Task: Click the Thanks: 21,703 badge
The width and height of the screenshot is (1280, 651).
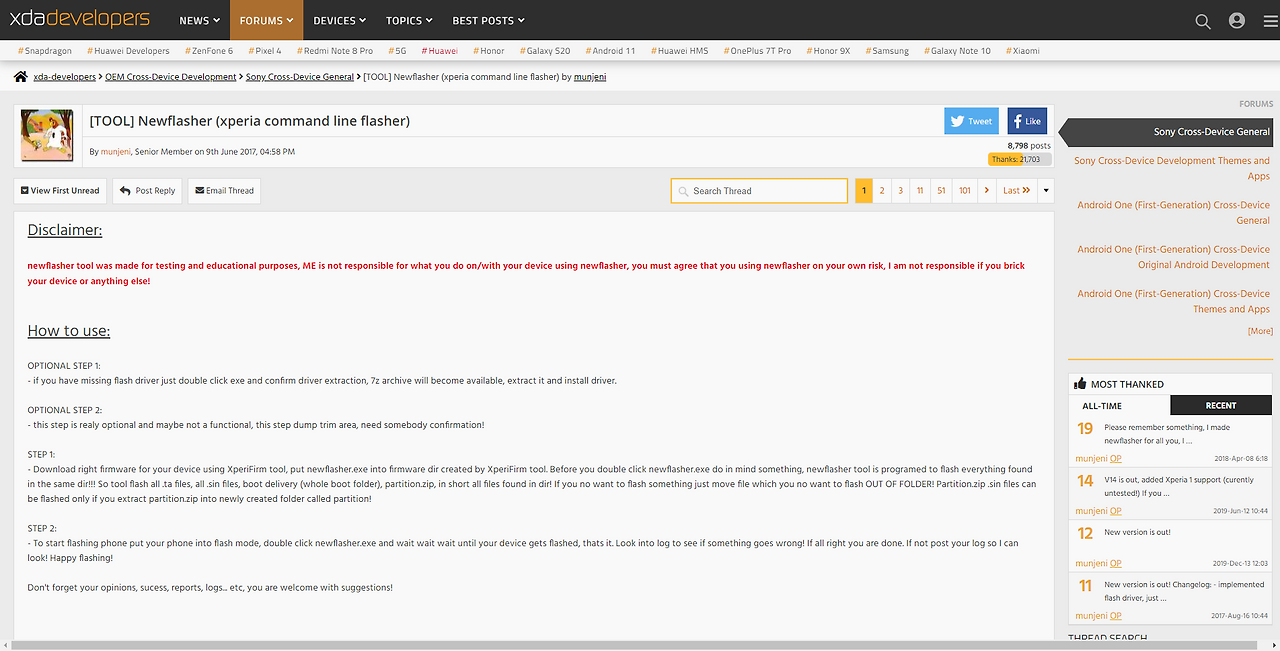Action: tap(1019, 159)
